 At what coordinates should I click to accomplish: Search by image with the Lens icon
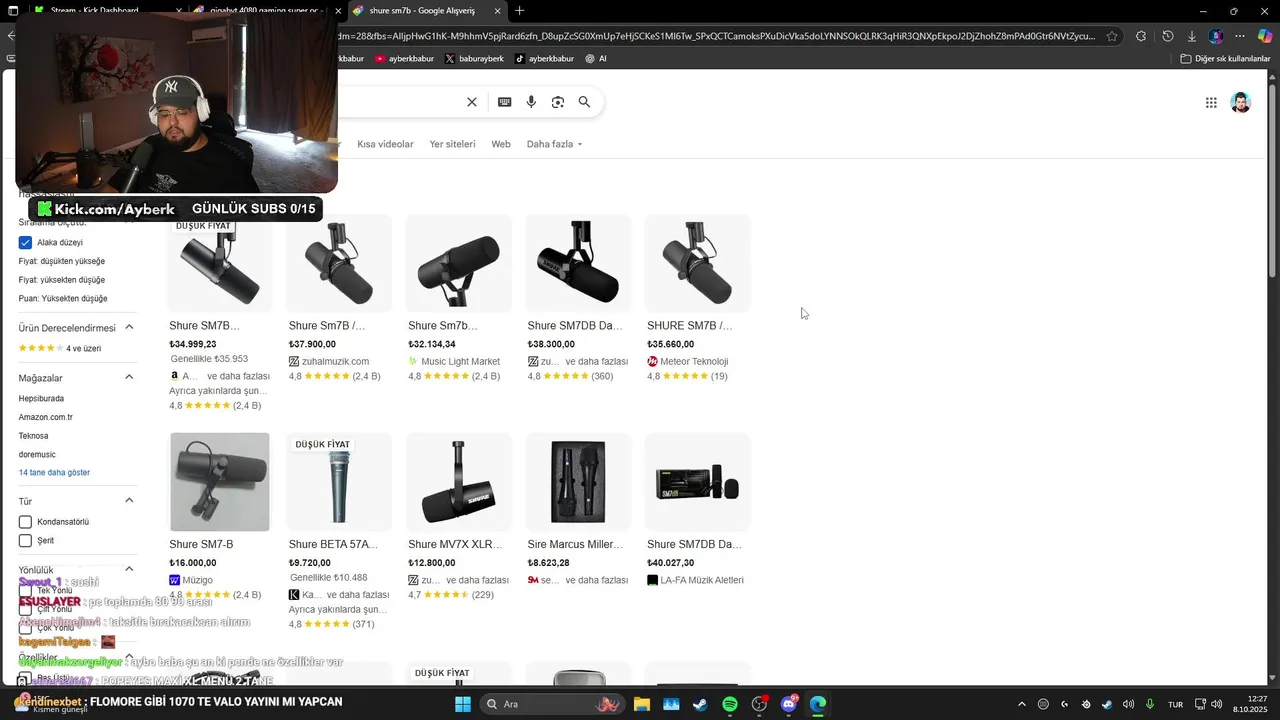(558, 102)
